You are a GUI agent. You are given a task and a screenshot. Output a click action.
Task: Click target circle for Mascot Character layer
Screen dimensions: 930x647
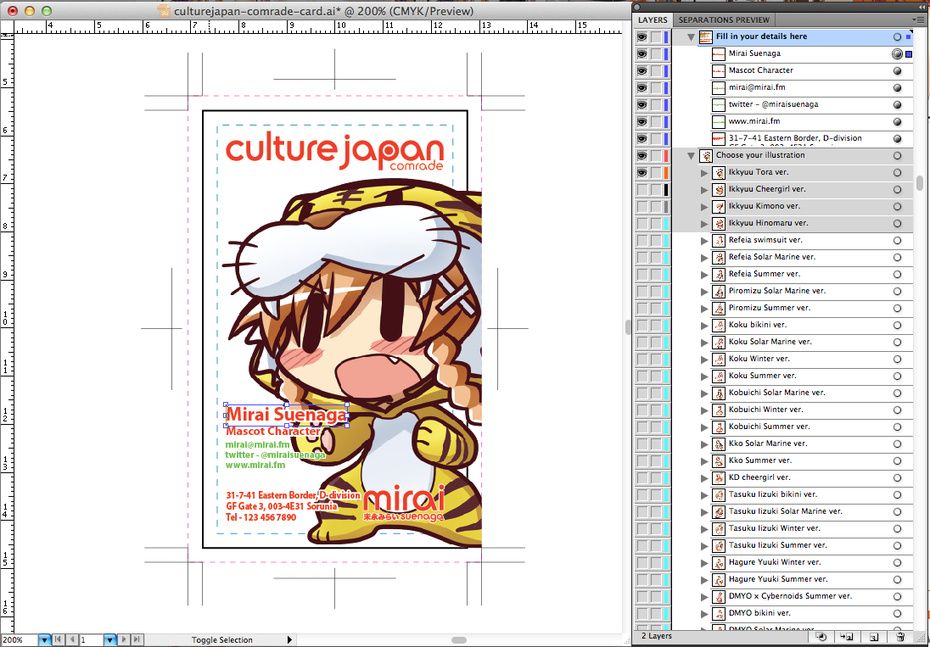coord(897,71)
